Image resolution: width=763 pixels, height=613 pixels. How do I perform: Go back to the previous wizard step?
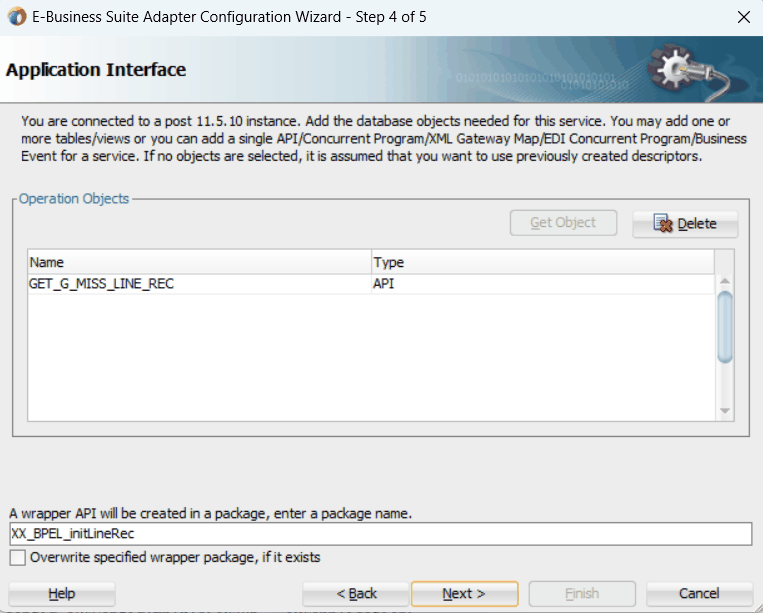tap(356, 594)
